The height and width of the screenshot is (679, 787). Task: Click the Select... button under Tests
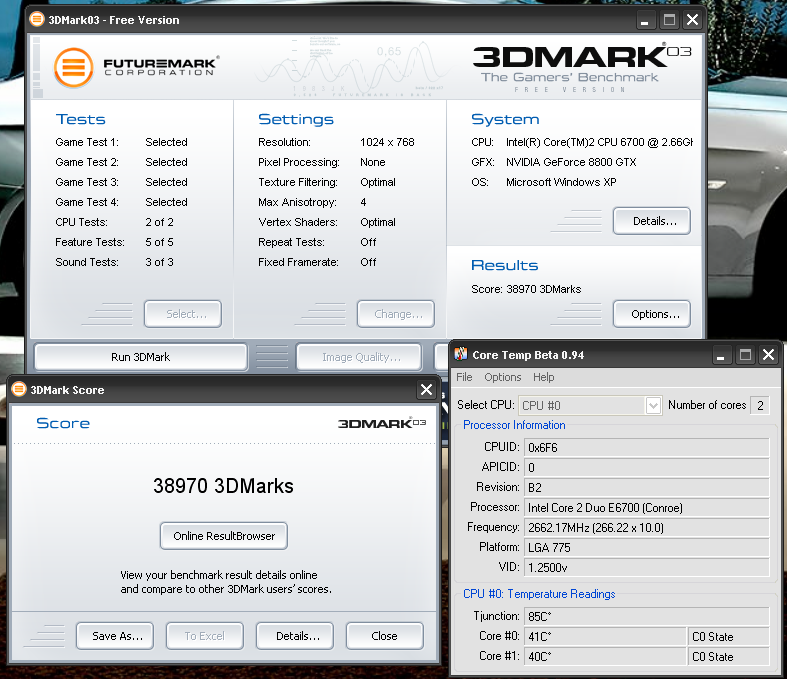pyautogui.click(x=183, y=314)
